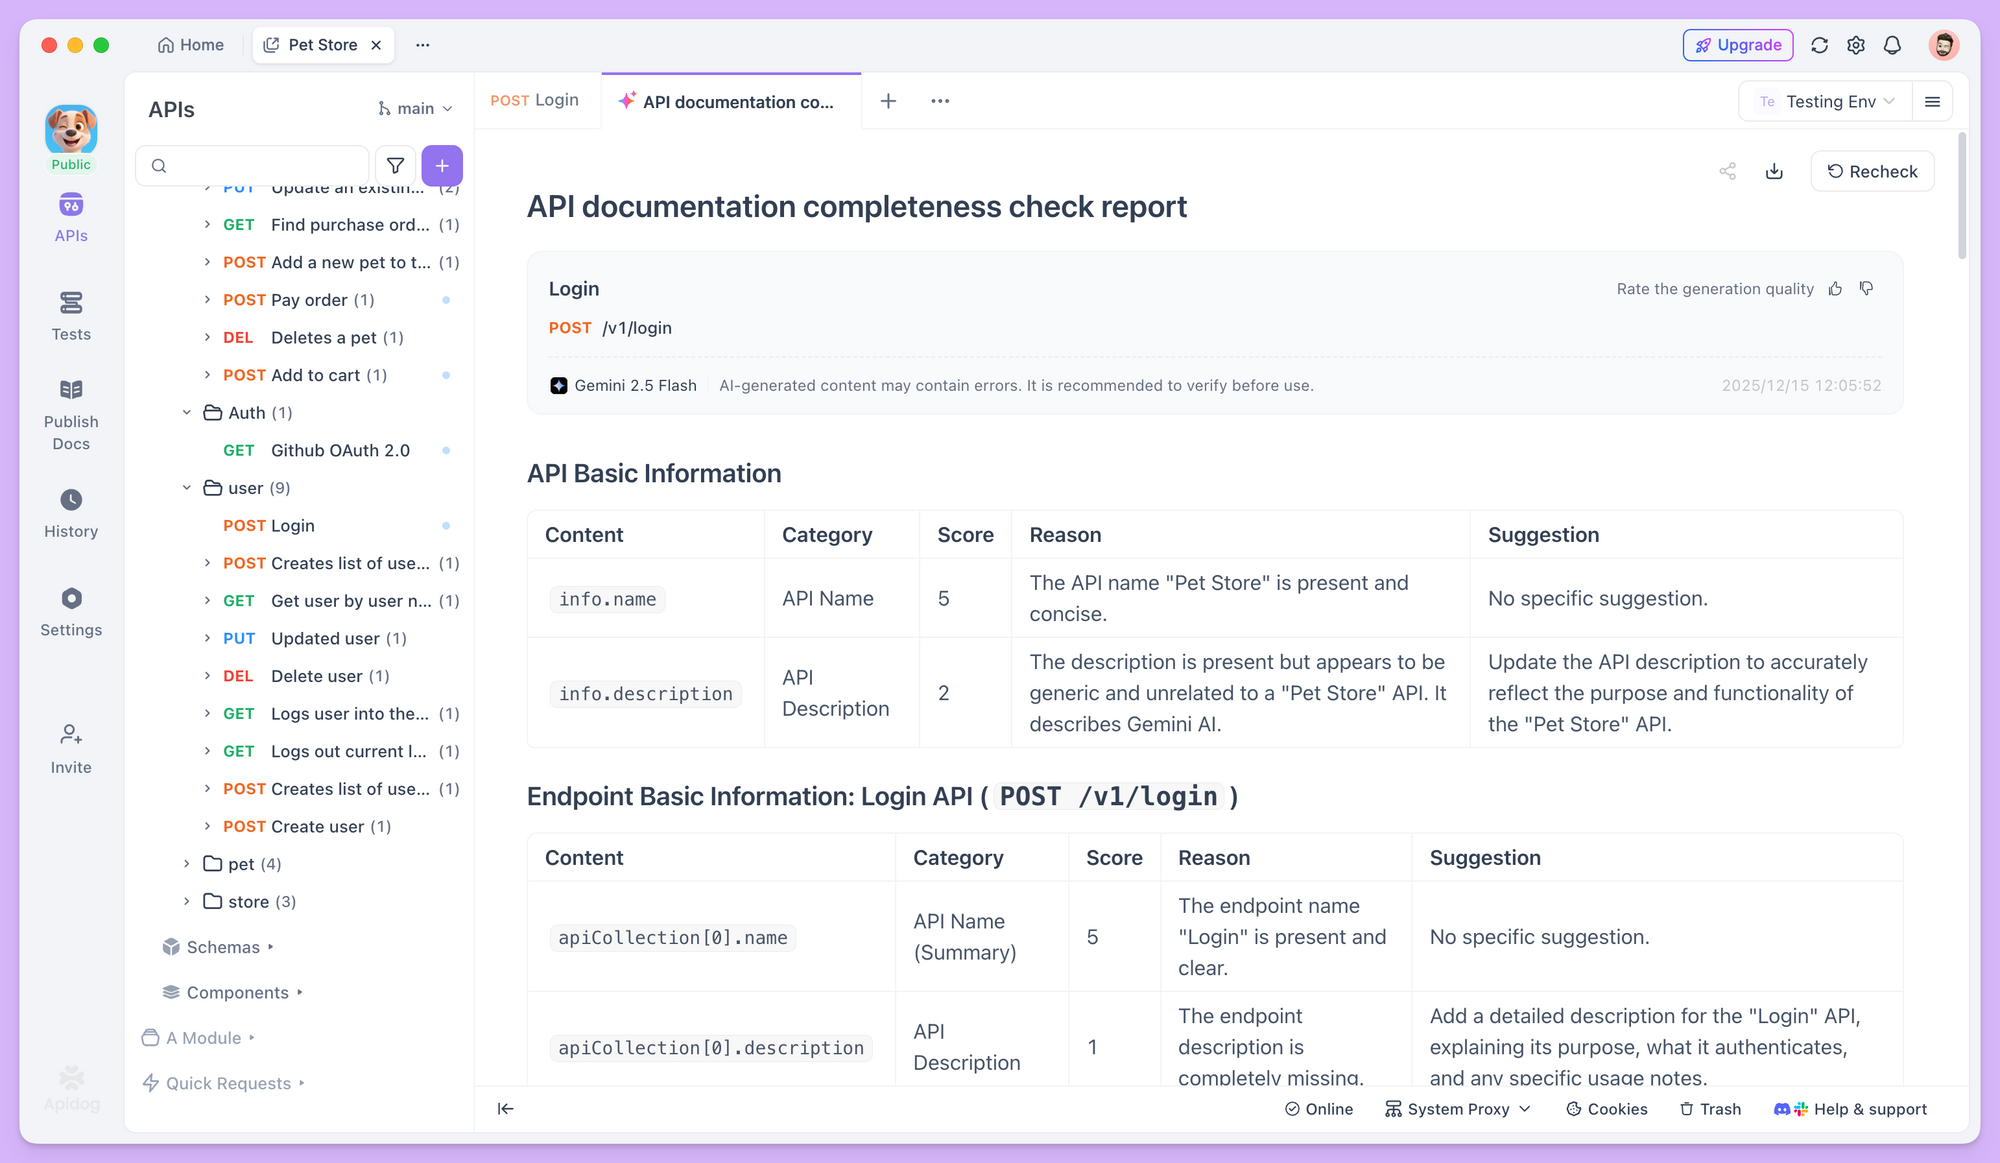Click the share report icon
Screen dimensions: 2000x1163
[1727, 171]
